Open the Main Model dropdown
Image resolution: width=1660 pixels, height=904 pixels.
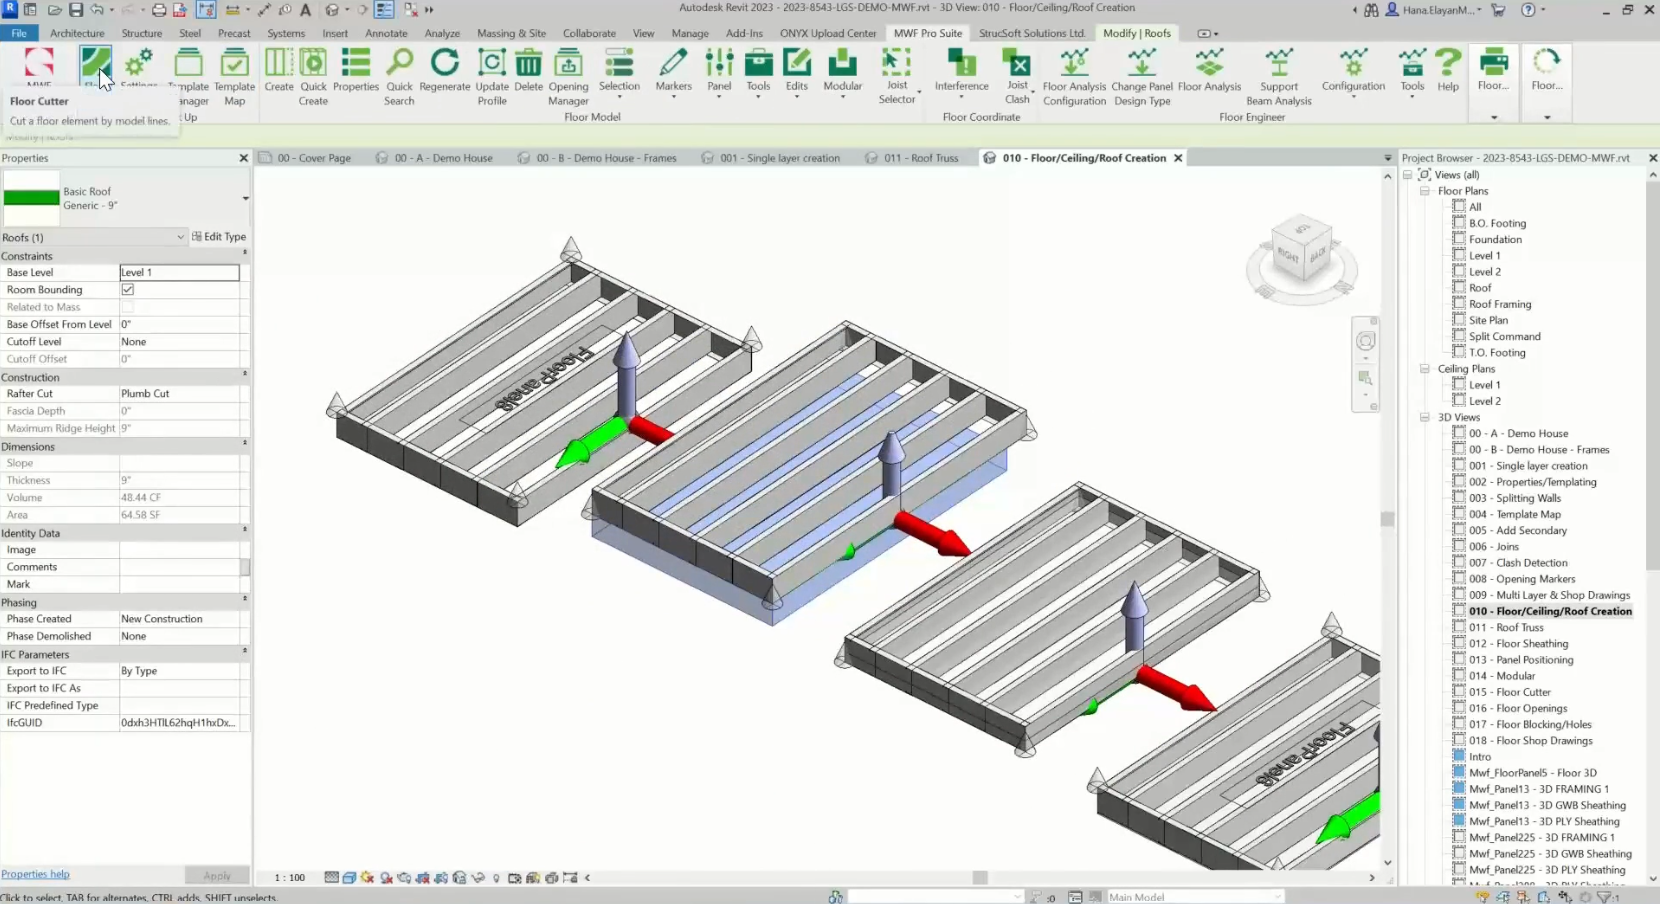[x=1276, y=897]
